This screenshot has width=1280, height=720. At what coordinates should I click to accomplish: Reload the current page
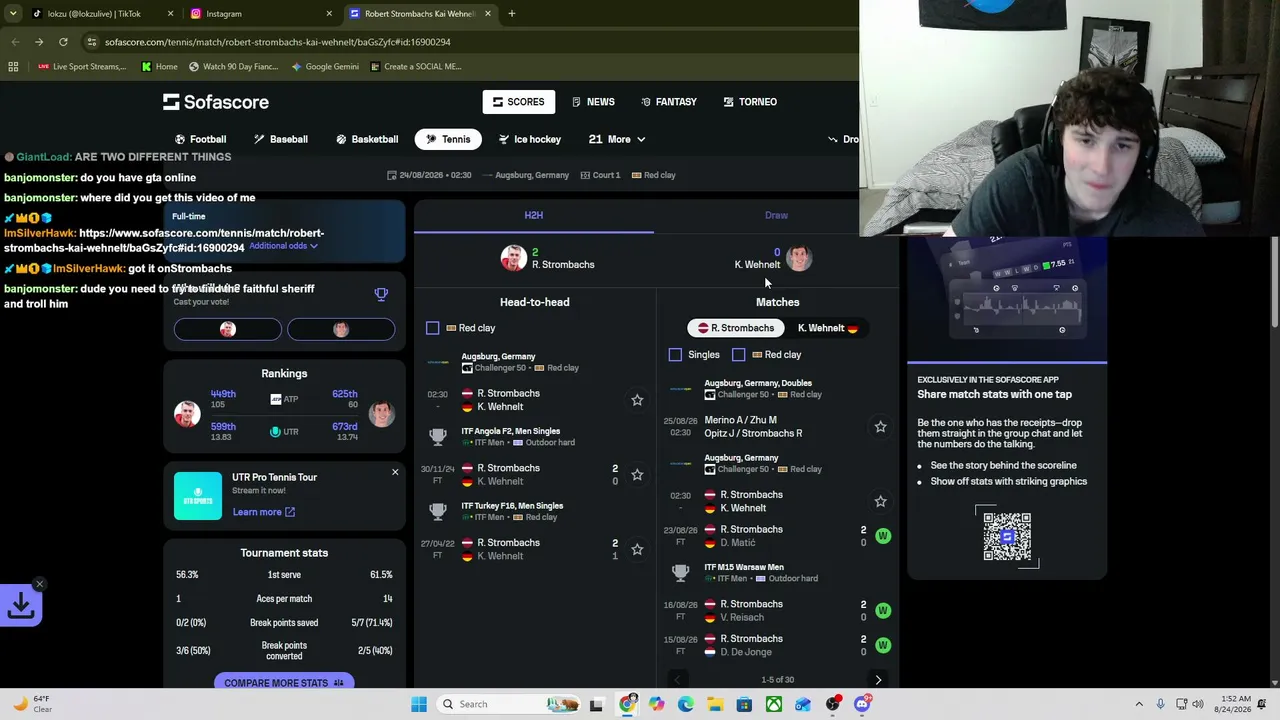point(63,42)
